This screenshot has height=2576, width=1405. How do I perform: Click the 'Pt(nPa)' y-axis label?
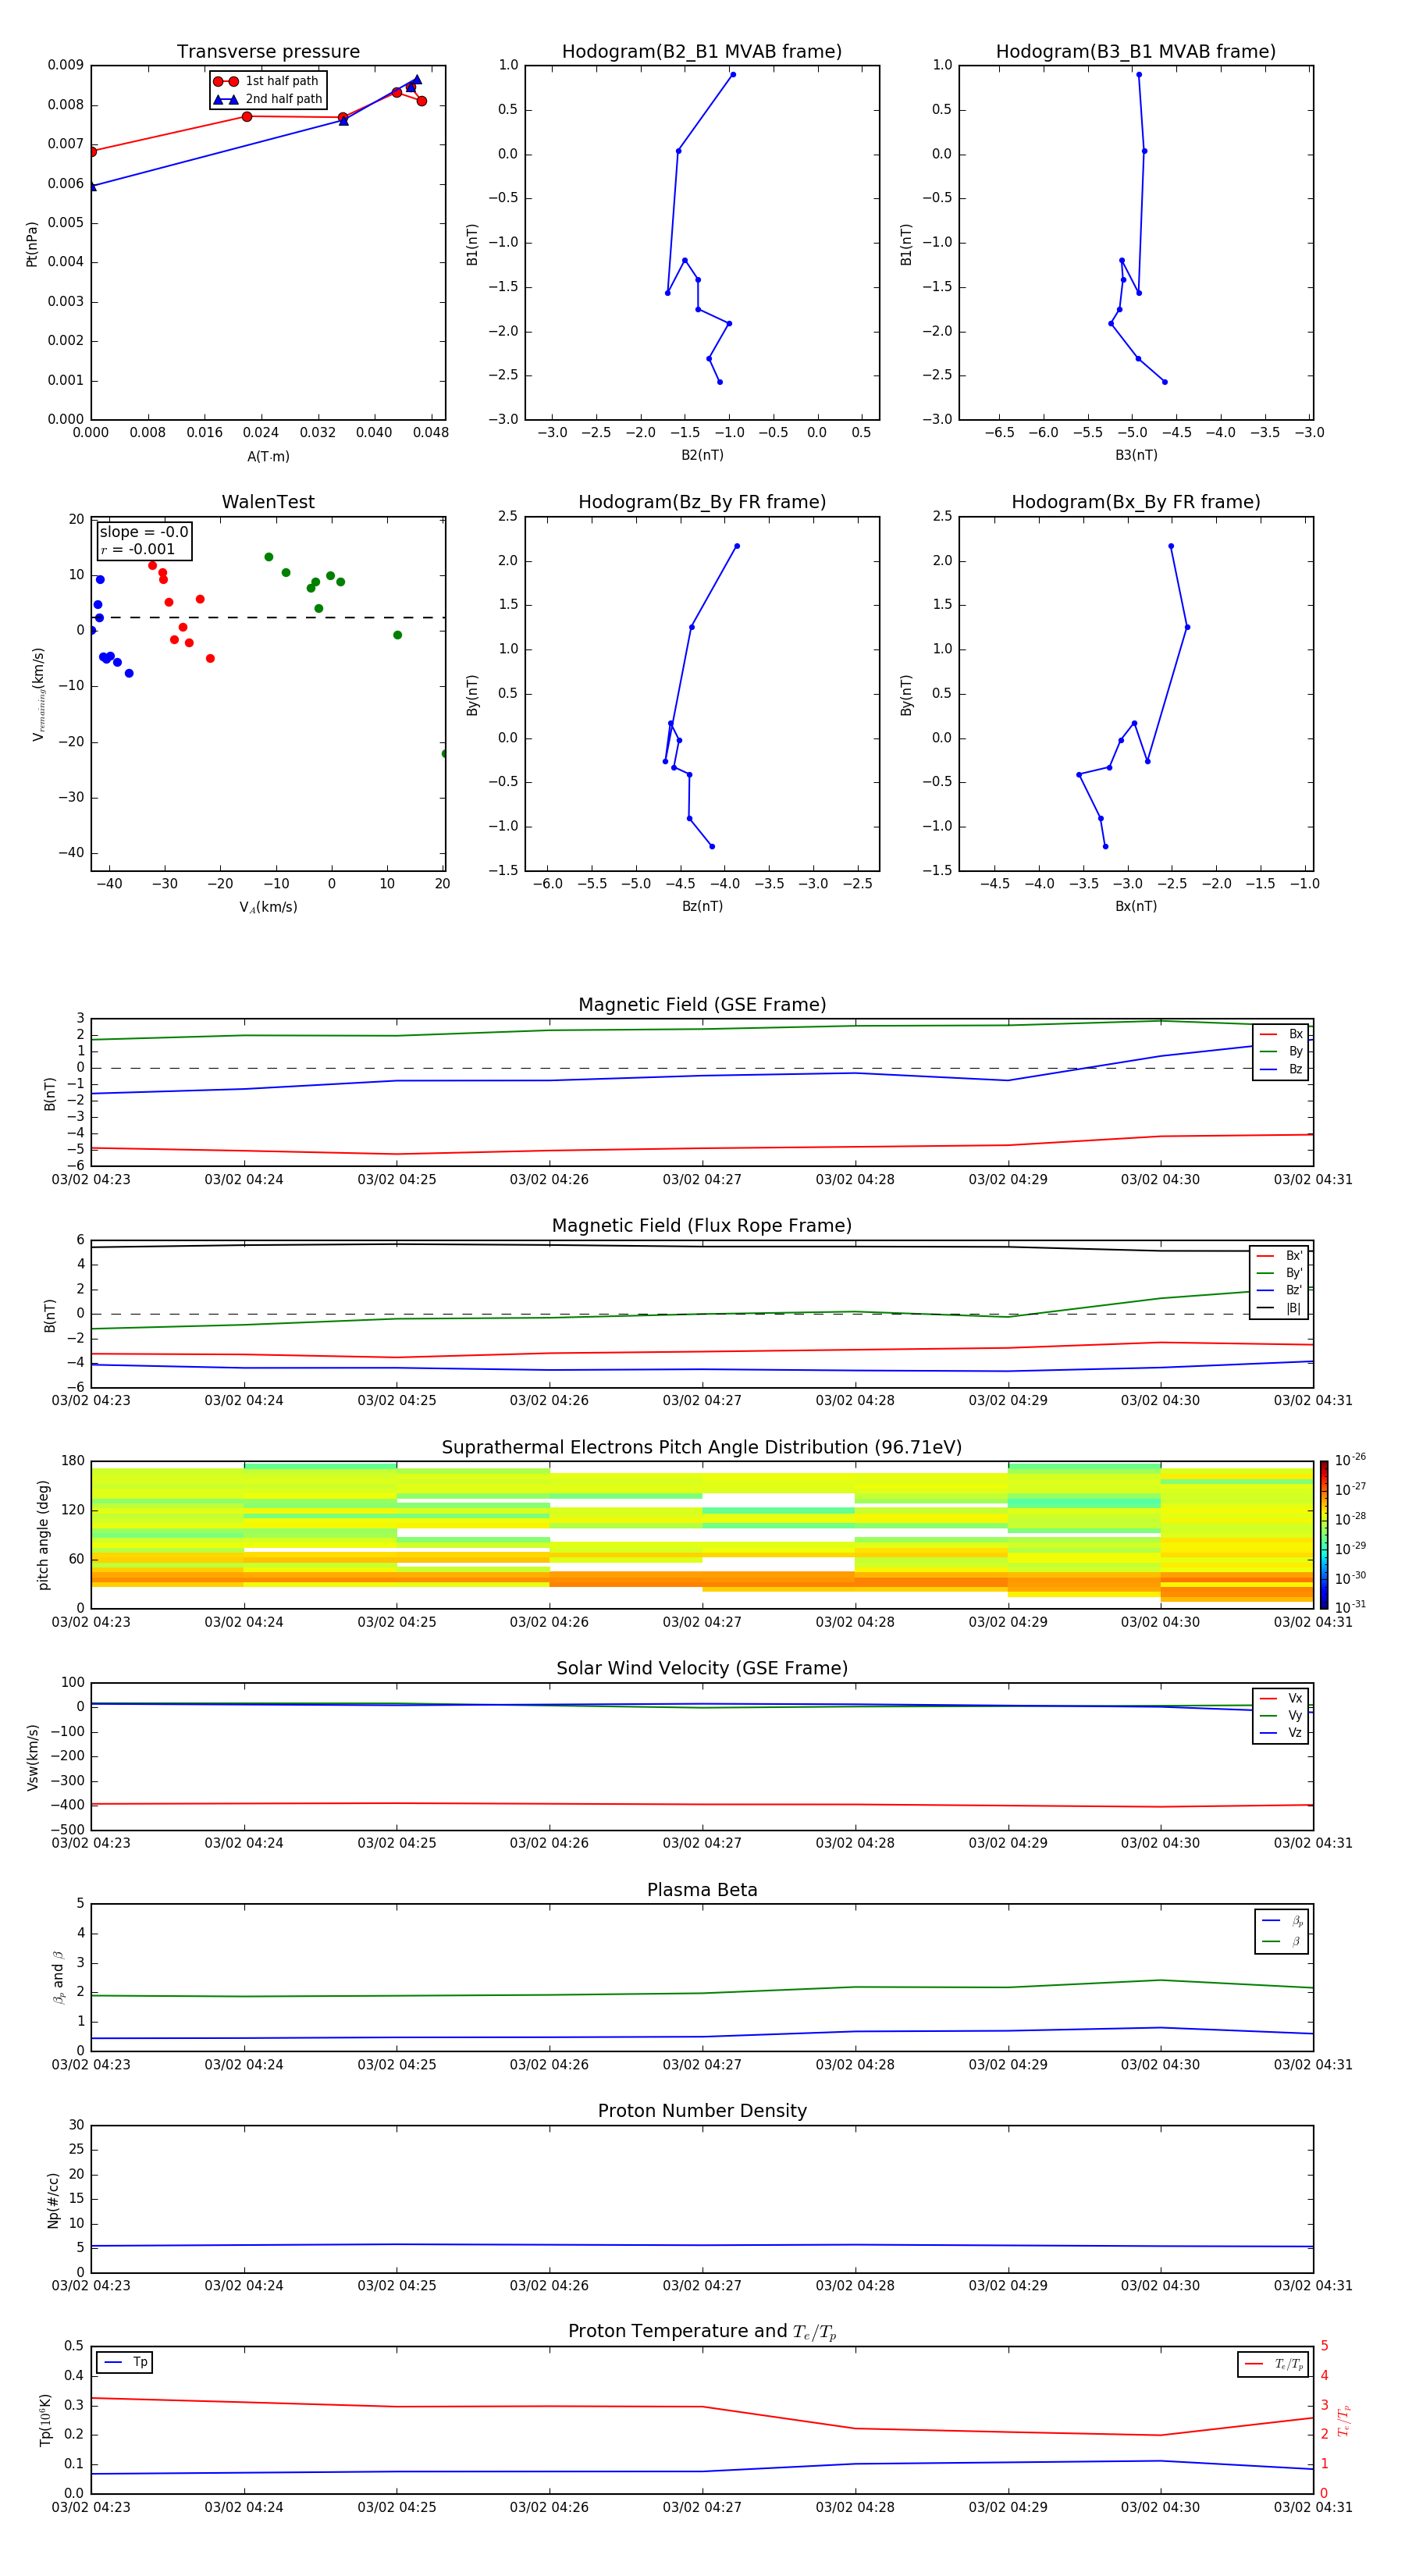[32, 243]
